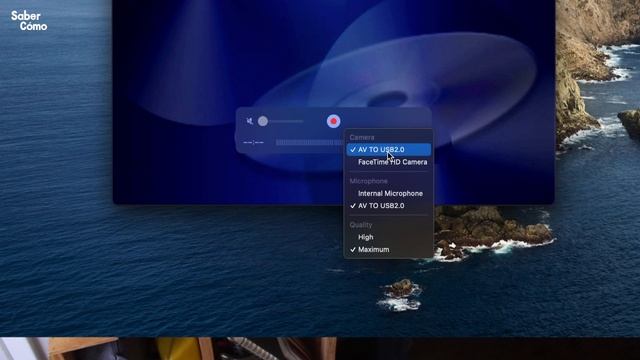Choose FaceTime HD Camera

tap(389, 162)
